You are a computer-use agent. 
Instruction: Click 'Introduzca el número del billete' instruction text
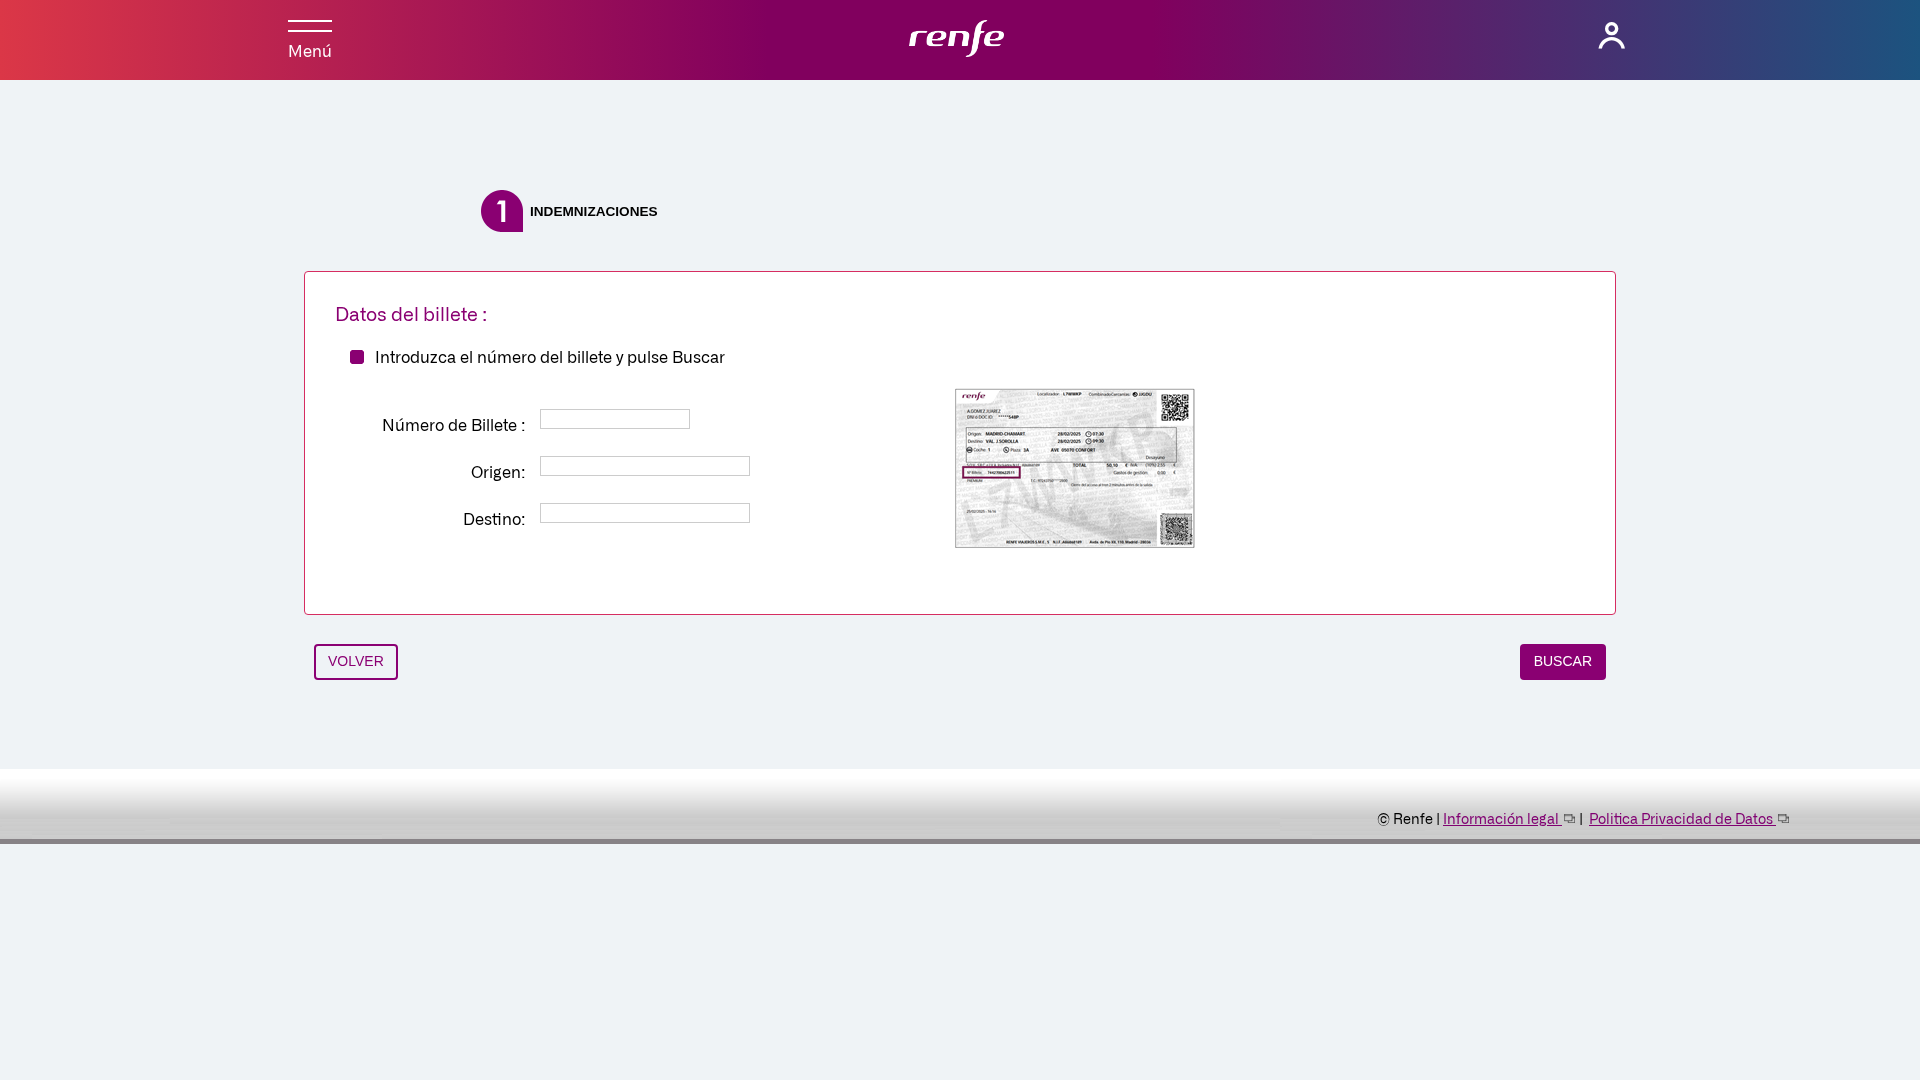(x=550, y=358)
